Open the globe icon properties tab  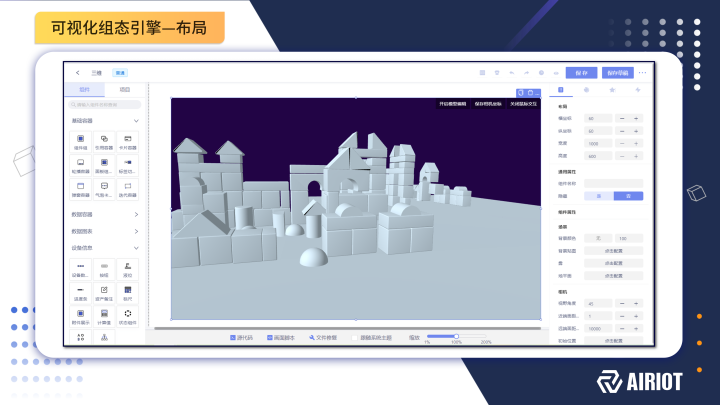(586, 90)
